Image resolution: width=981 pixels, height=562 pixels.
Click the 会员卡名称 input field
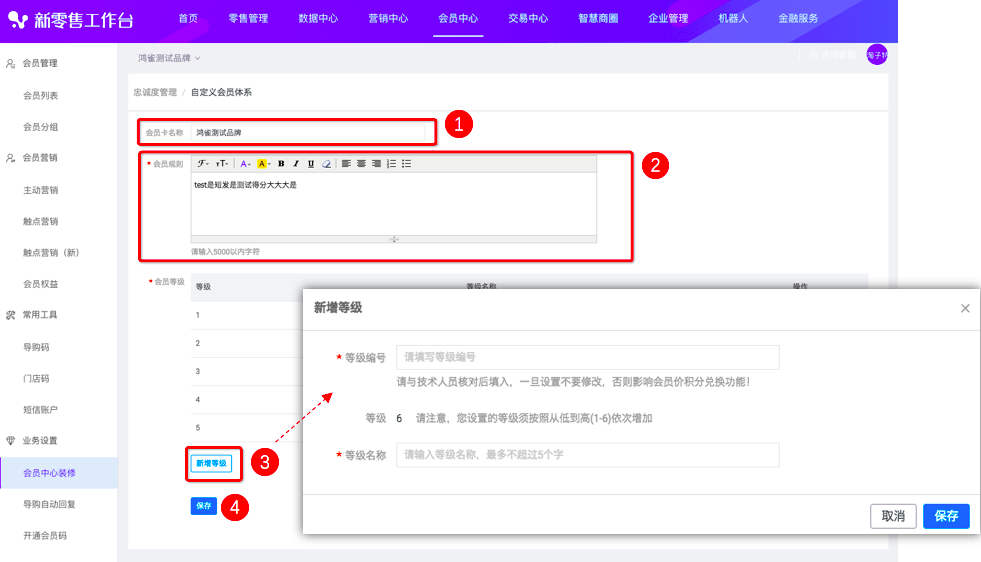pos(308,133)
